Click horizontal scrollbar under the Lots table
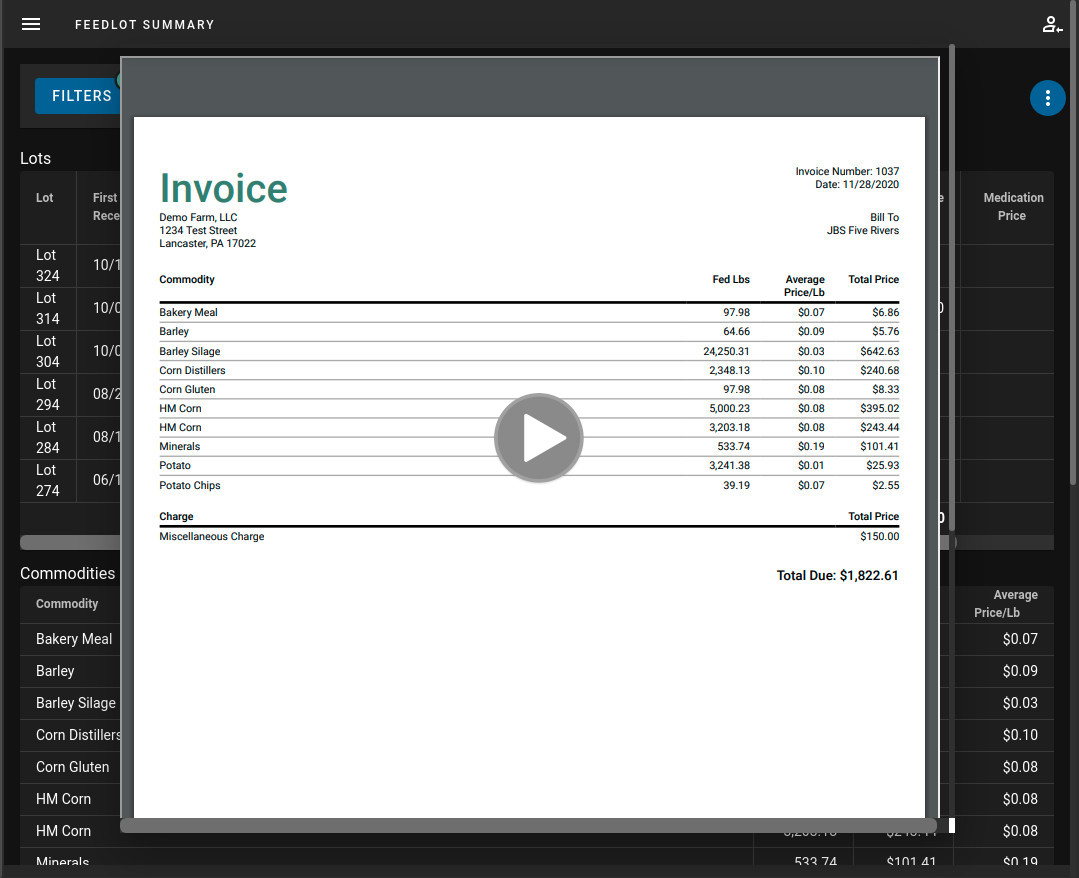Viewport: 1079px width, 878px height. (70, 543)
